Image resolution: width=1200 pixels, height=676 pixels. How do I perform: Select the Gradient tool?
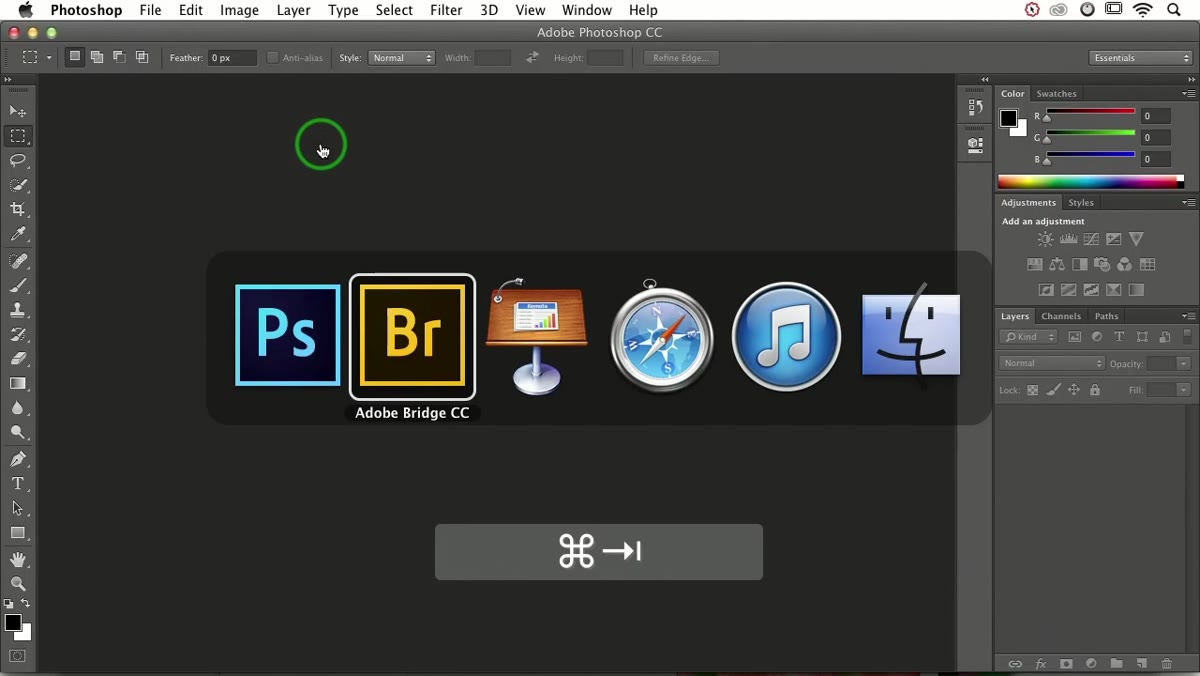point(18,384)
